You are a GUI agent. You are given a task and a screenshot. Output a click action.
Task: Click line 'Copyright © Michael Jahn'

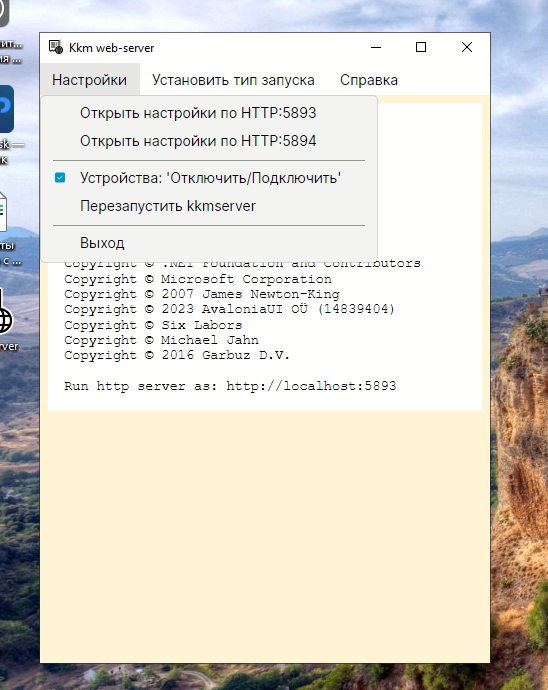click(x=162, y=340)
